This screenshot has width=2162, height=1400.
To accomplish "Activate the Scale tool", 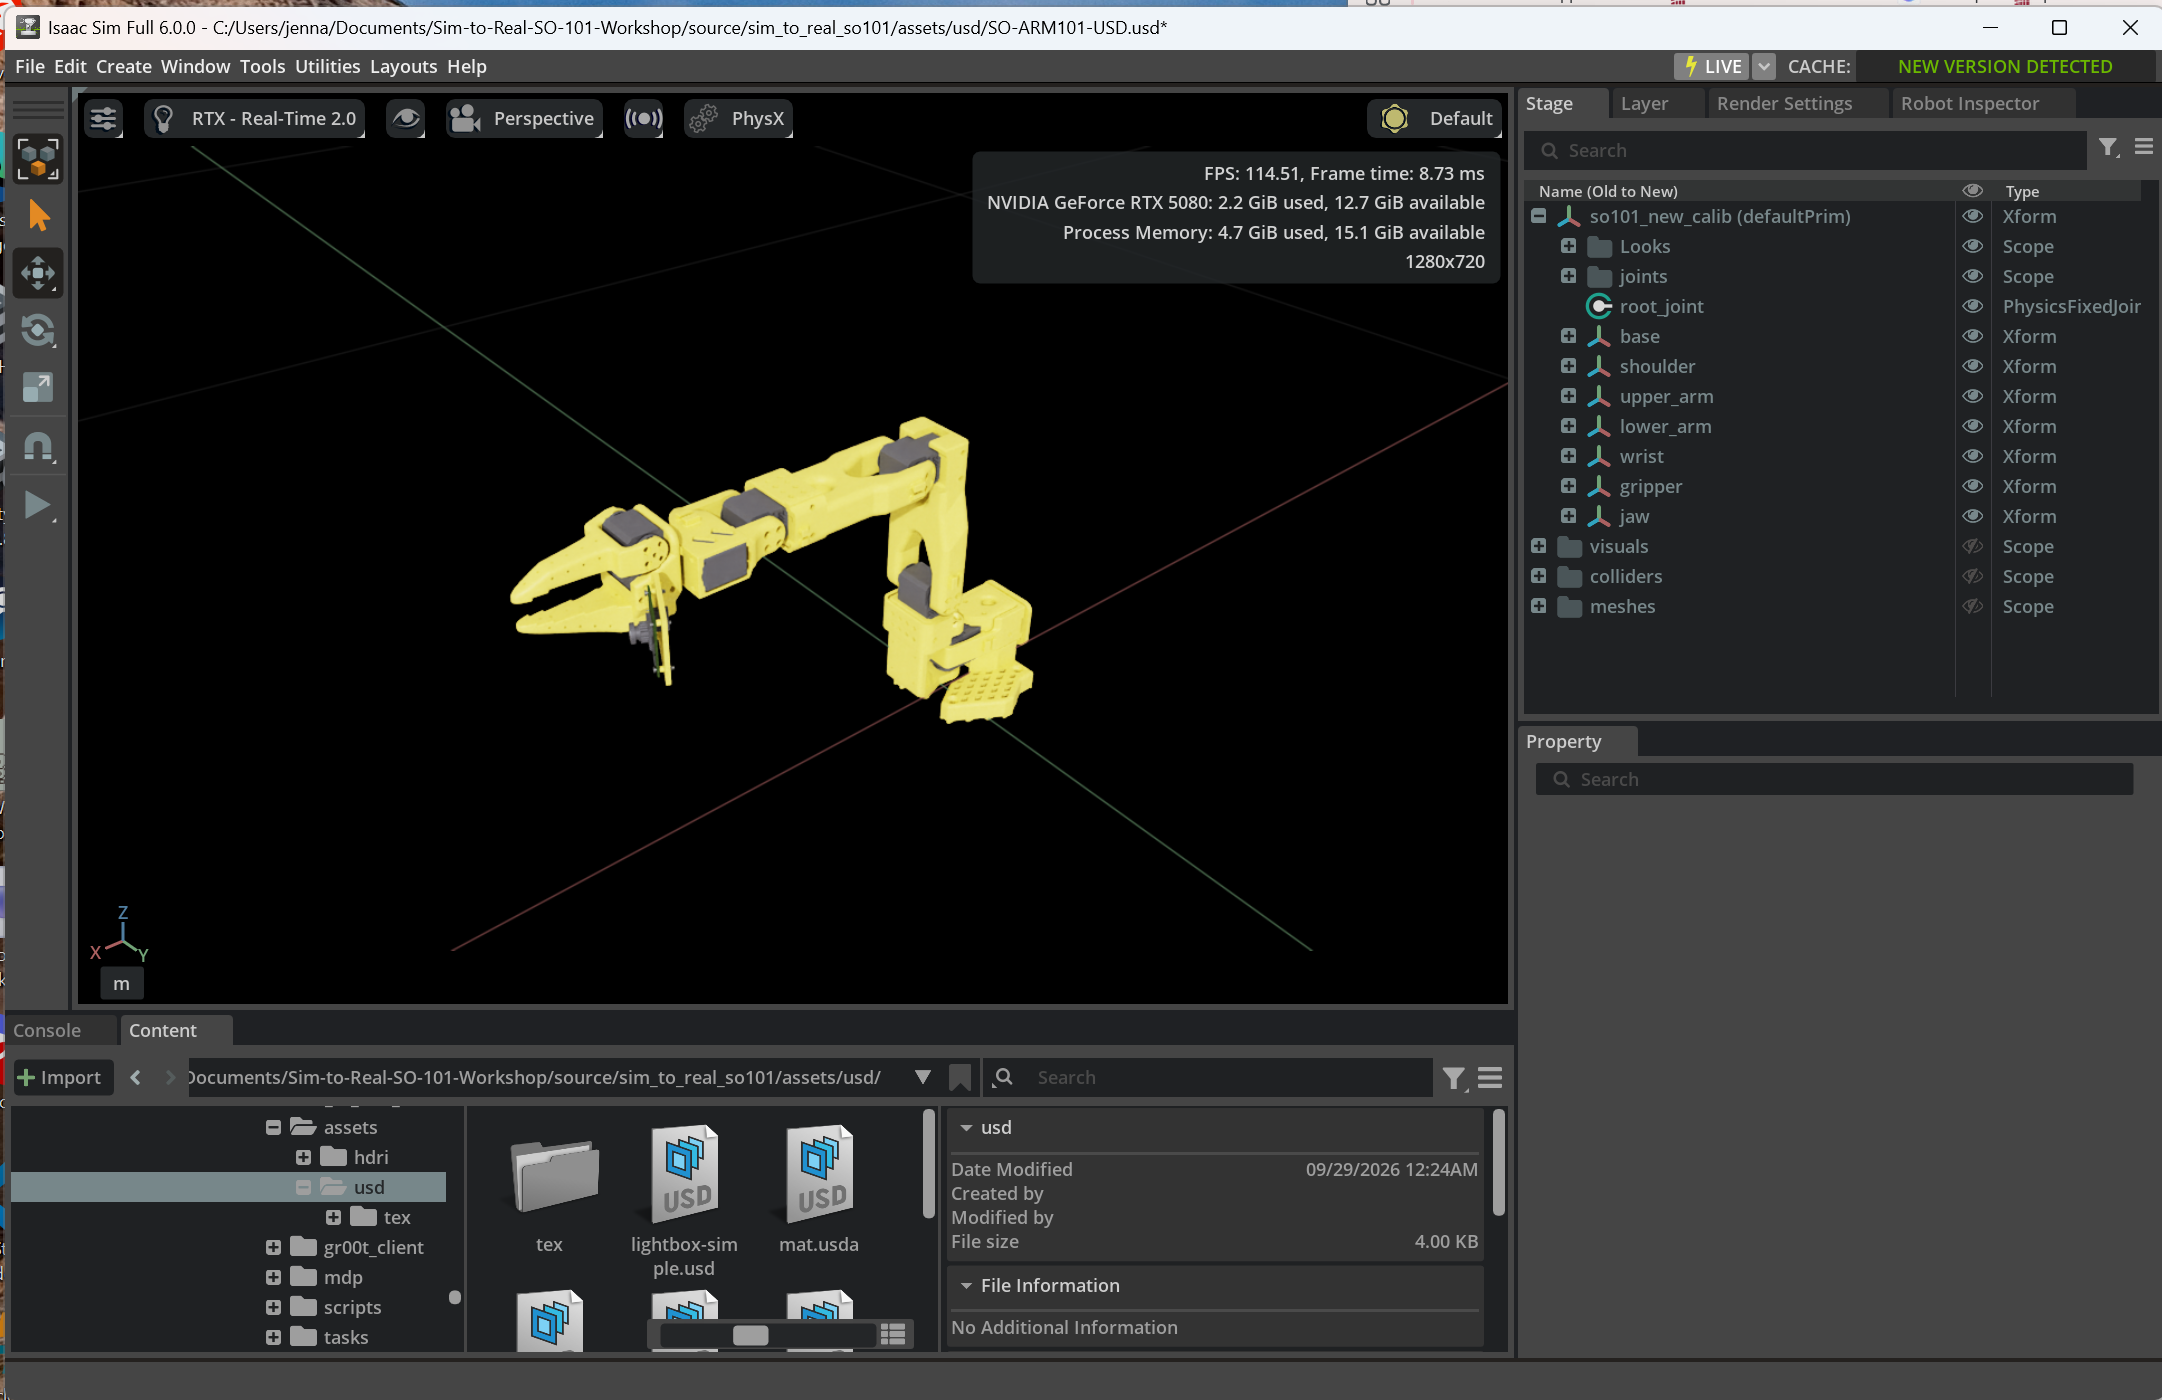I will pos(38,387).
